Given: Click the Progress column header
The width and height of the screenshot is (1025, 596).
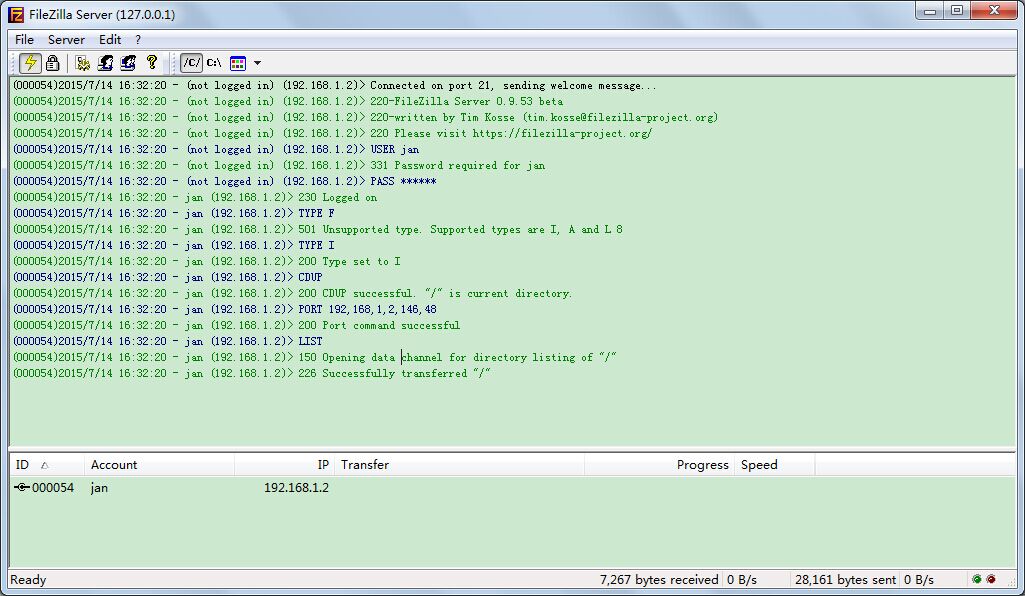Looking at the screenshot, I should pos(659,465).
